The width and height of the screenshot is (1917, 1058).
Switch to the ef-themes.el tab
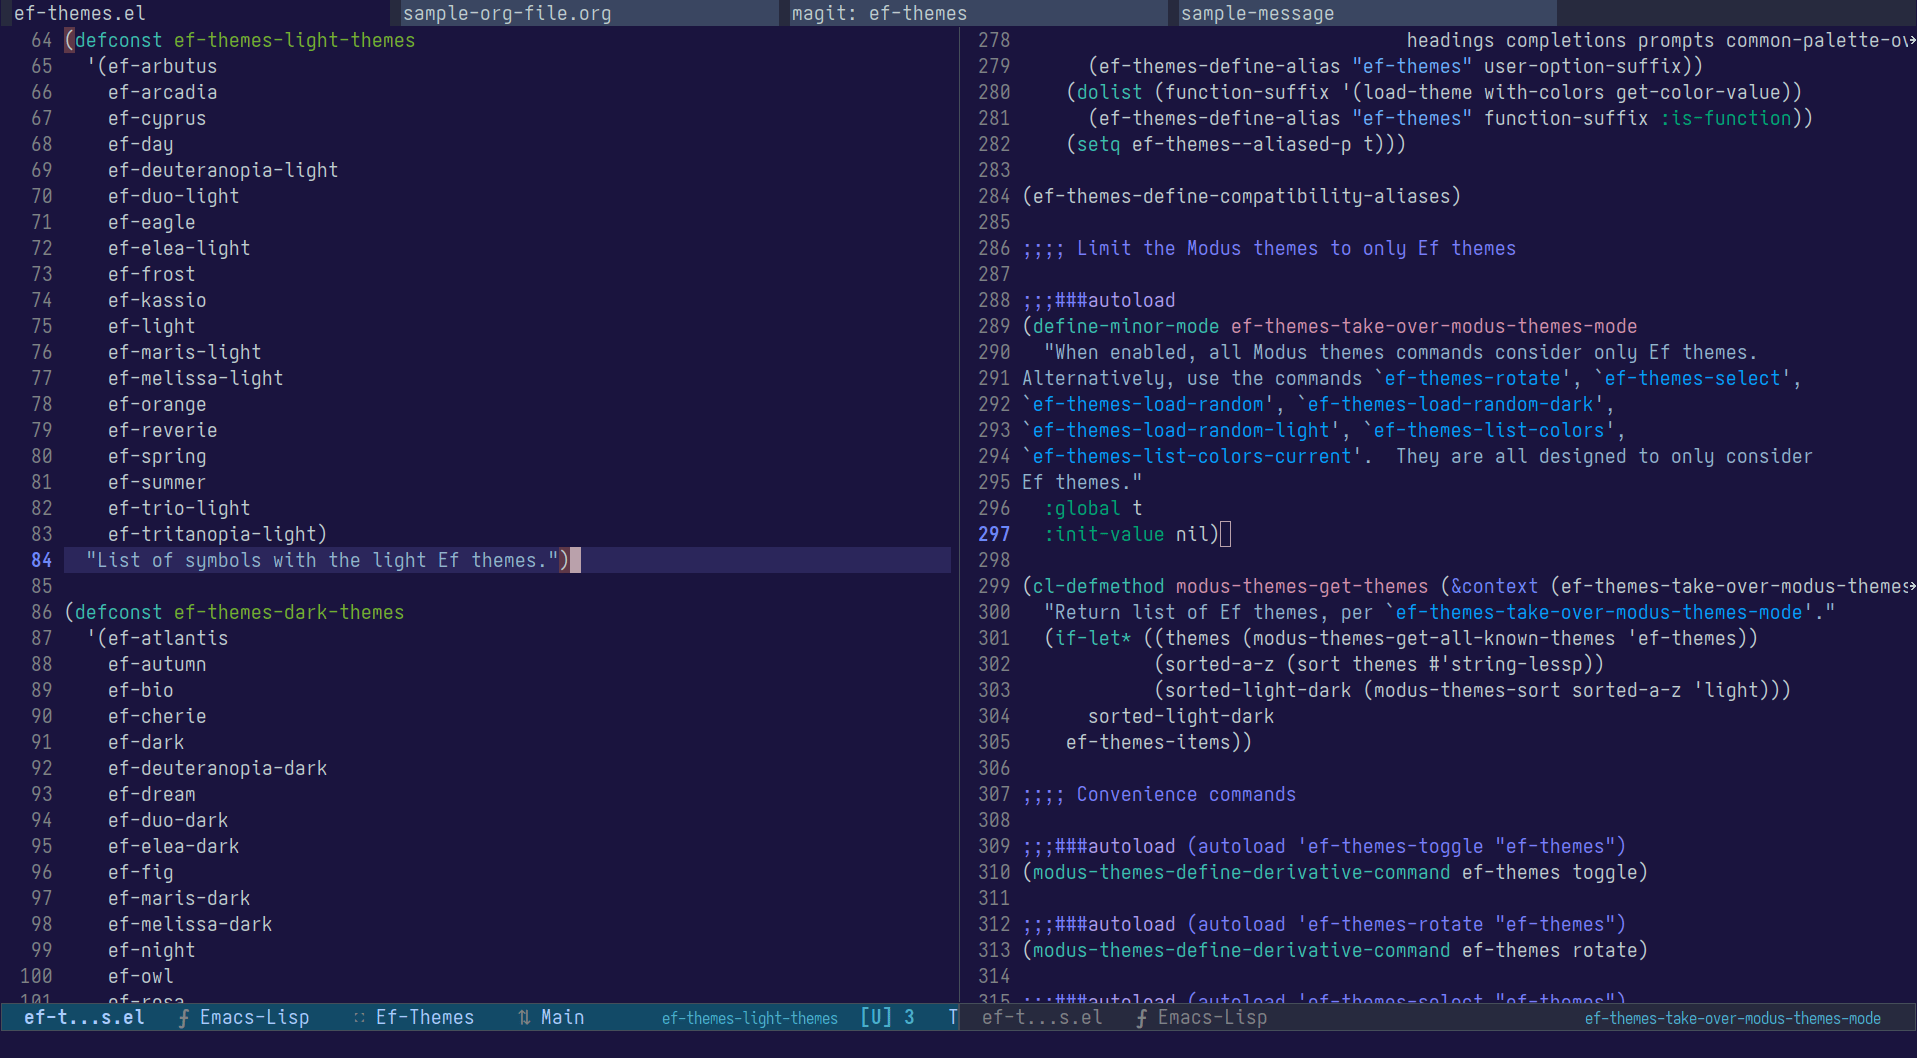point(195,13)
